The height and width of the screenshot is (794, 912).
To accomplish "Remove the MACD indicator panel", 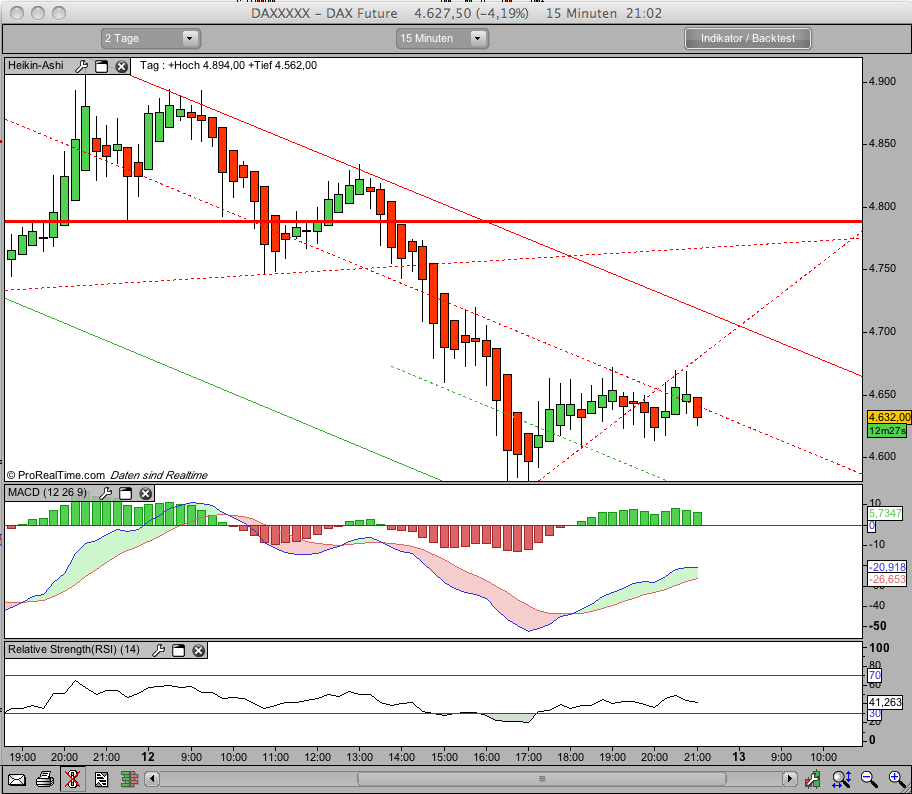I will pyautogui.click(x=145, y=493).
